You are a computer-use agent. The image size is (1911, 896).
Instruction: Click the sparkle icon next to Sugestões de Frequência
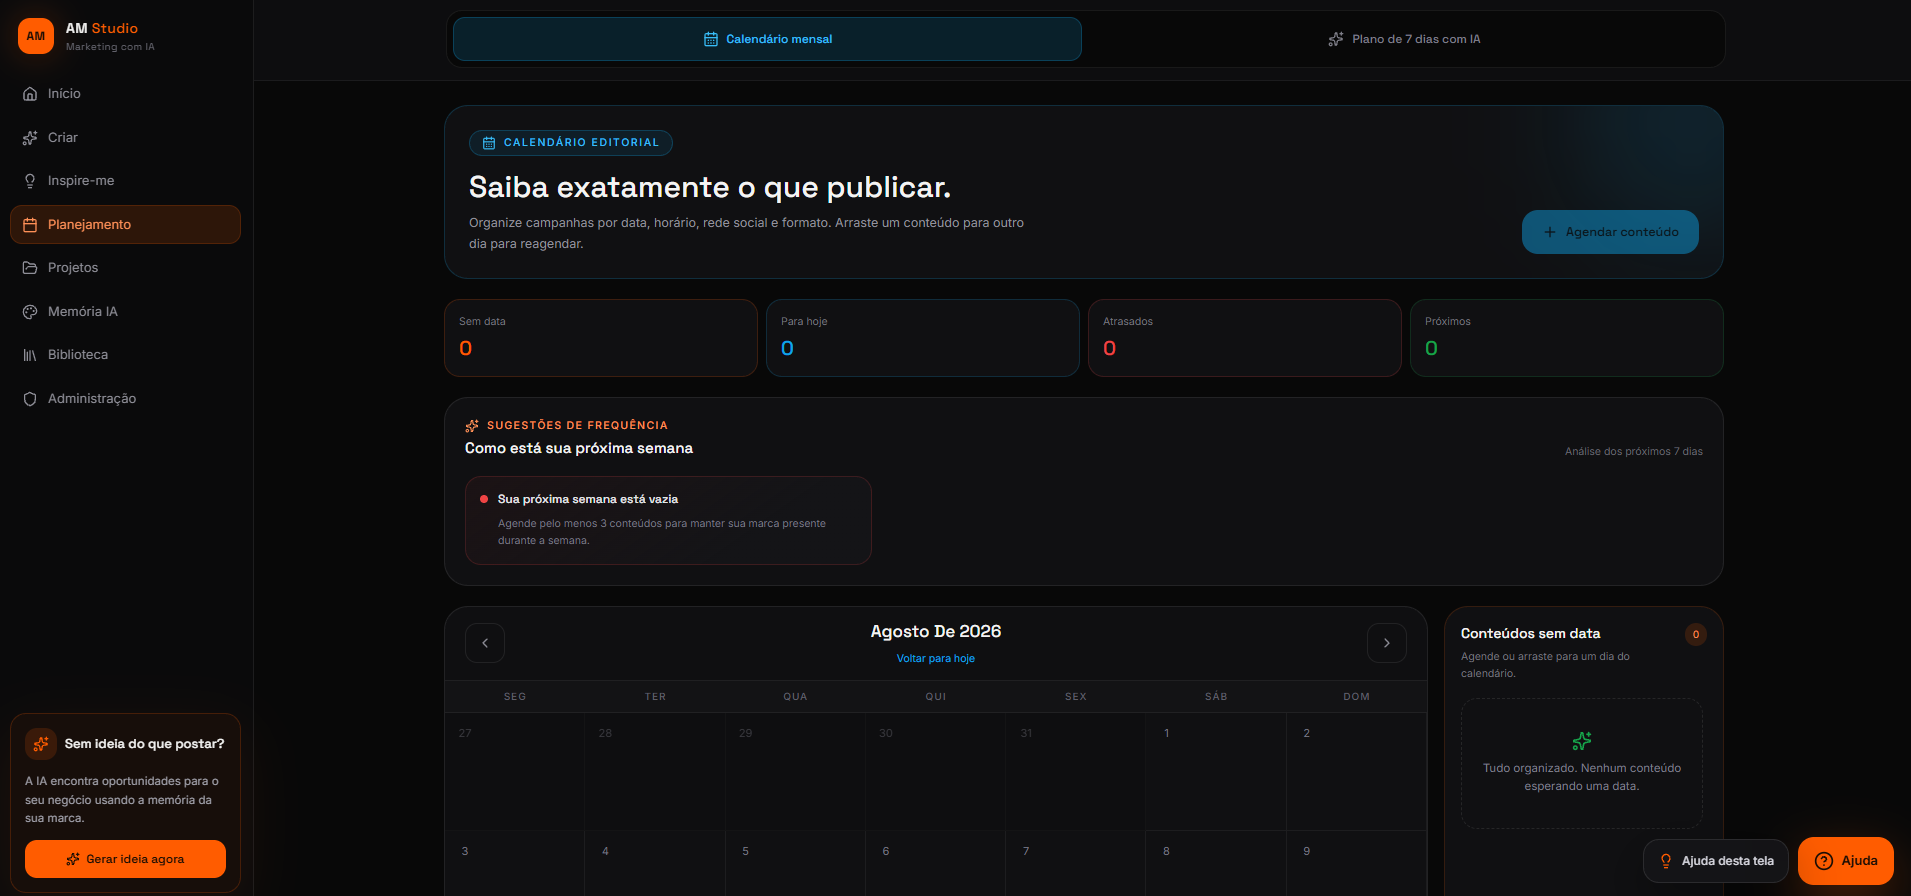472,426
